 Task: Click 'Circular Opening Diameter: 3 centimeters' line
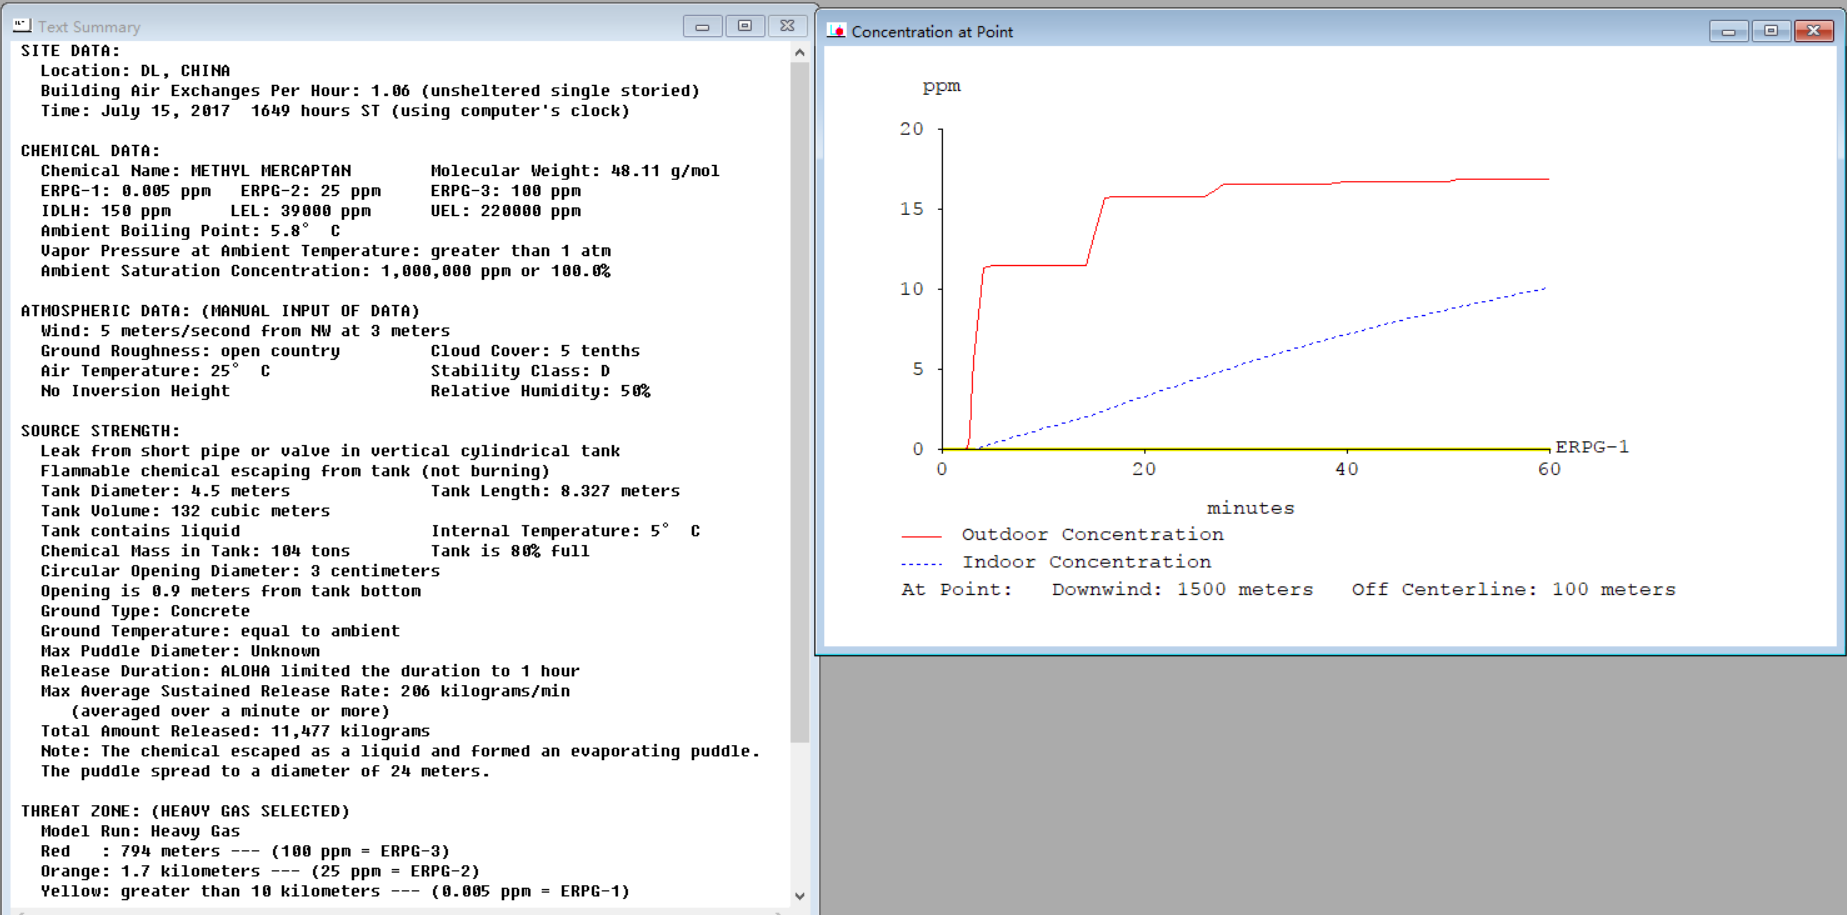[x=240, y=571]
